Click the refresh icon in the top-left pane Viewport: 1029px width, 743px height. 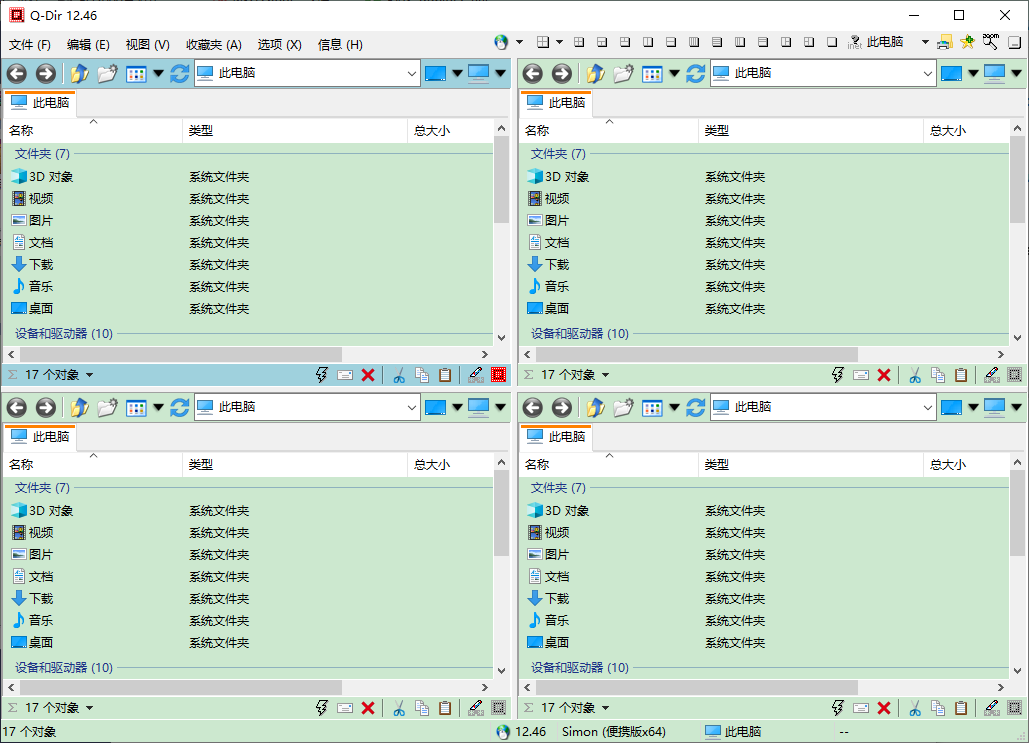180,73
